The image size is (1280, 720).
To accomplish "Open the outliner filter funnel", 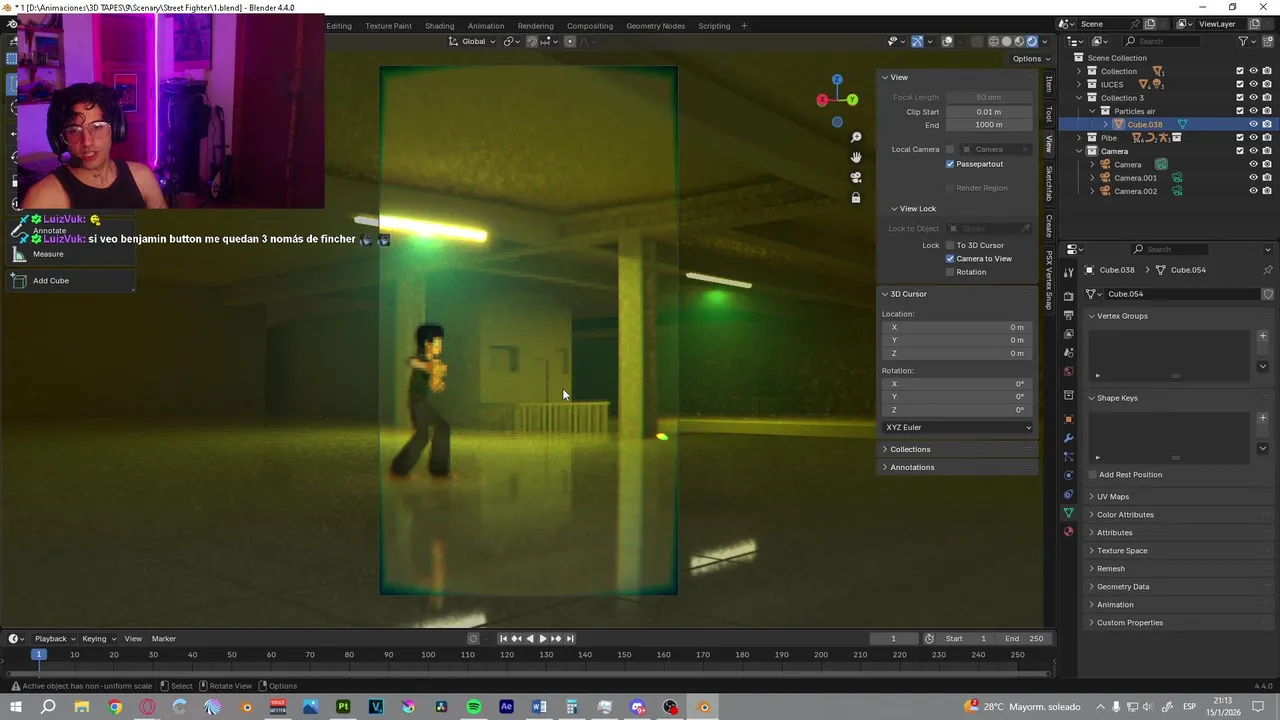I will pos(1244,41).
